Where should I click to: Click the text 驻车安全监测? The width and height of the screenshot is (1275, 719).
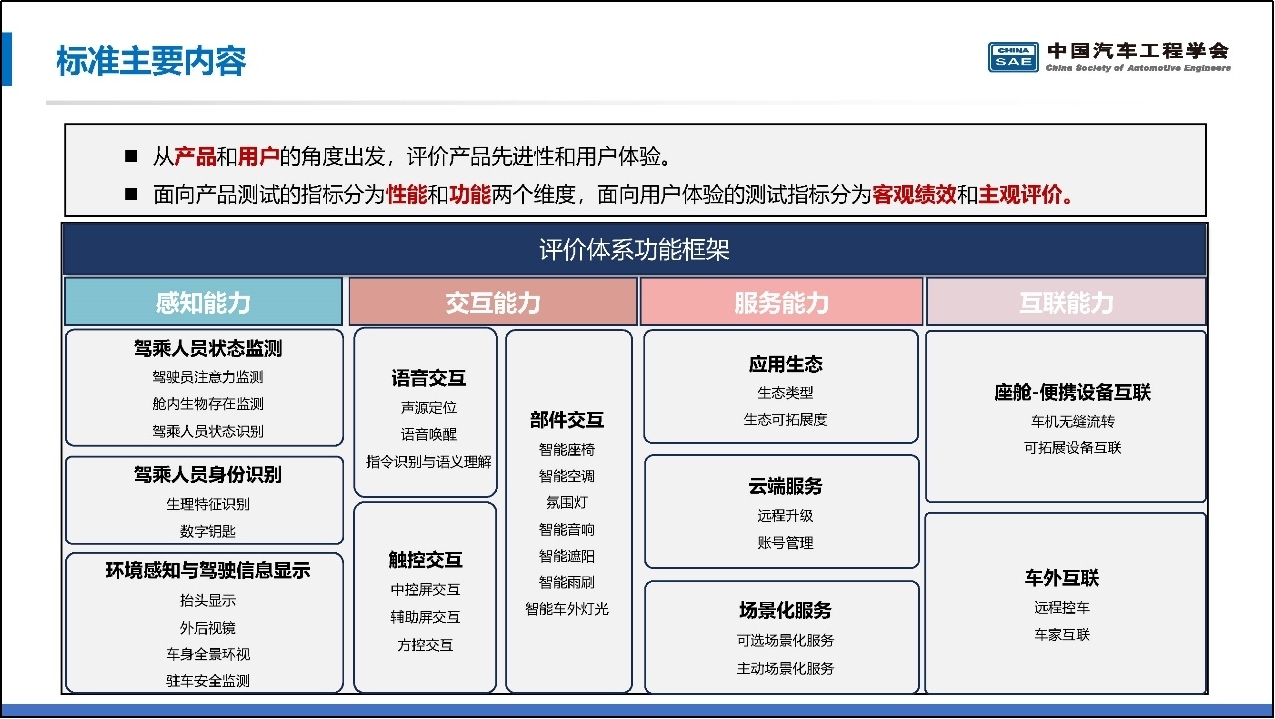[208, 681]
